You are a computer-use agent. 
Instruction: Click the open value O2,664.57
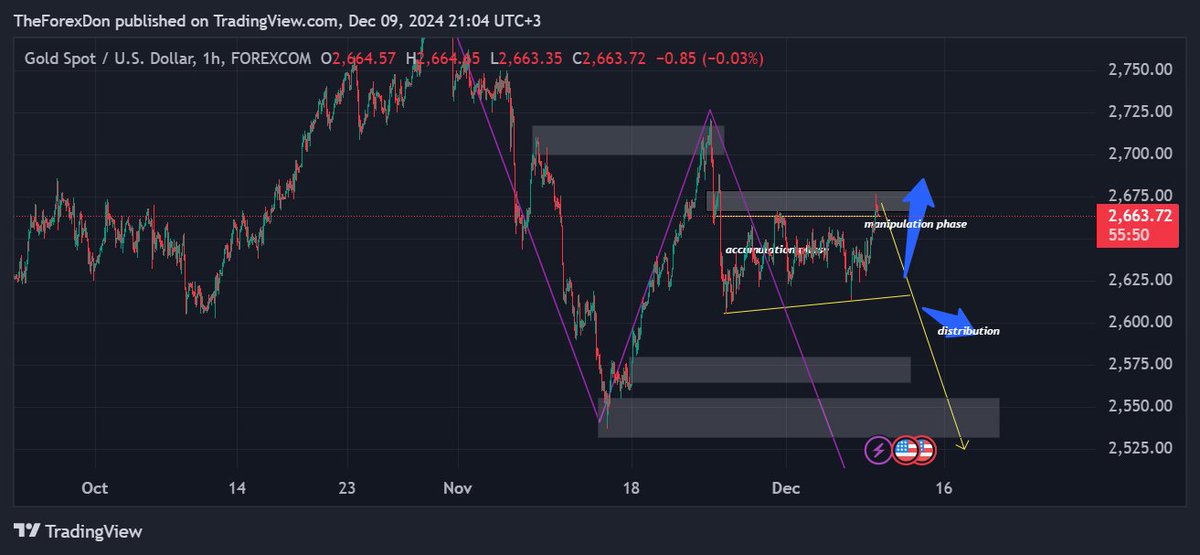(358, 59)
